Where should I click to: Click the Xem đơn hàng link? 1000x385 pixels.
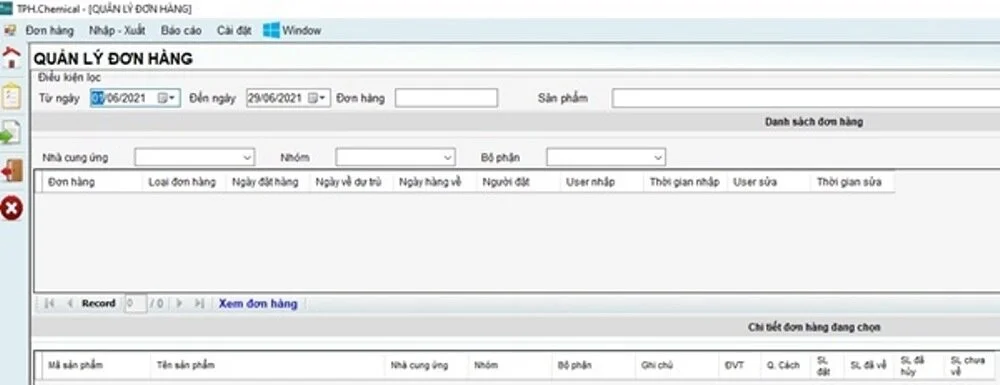(258, 303)
